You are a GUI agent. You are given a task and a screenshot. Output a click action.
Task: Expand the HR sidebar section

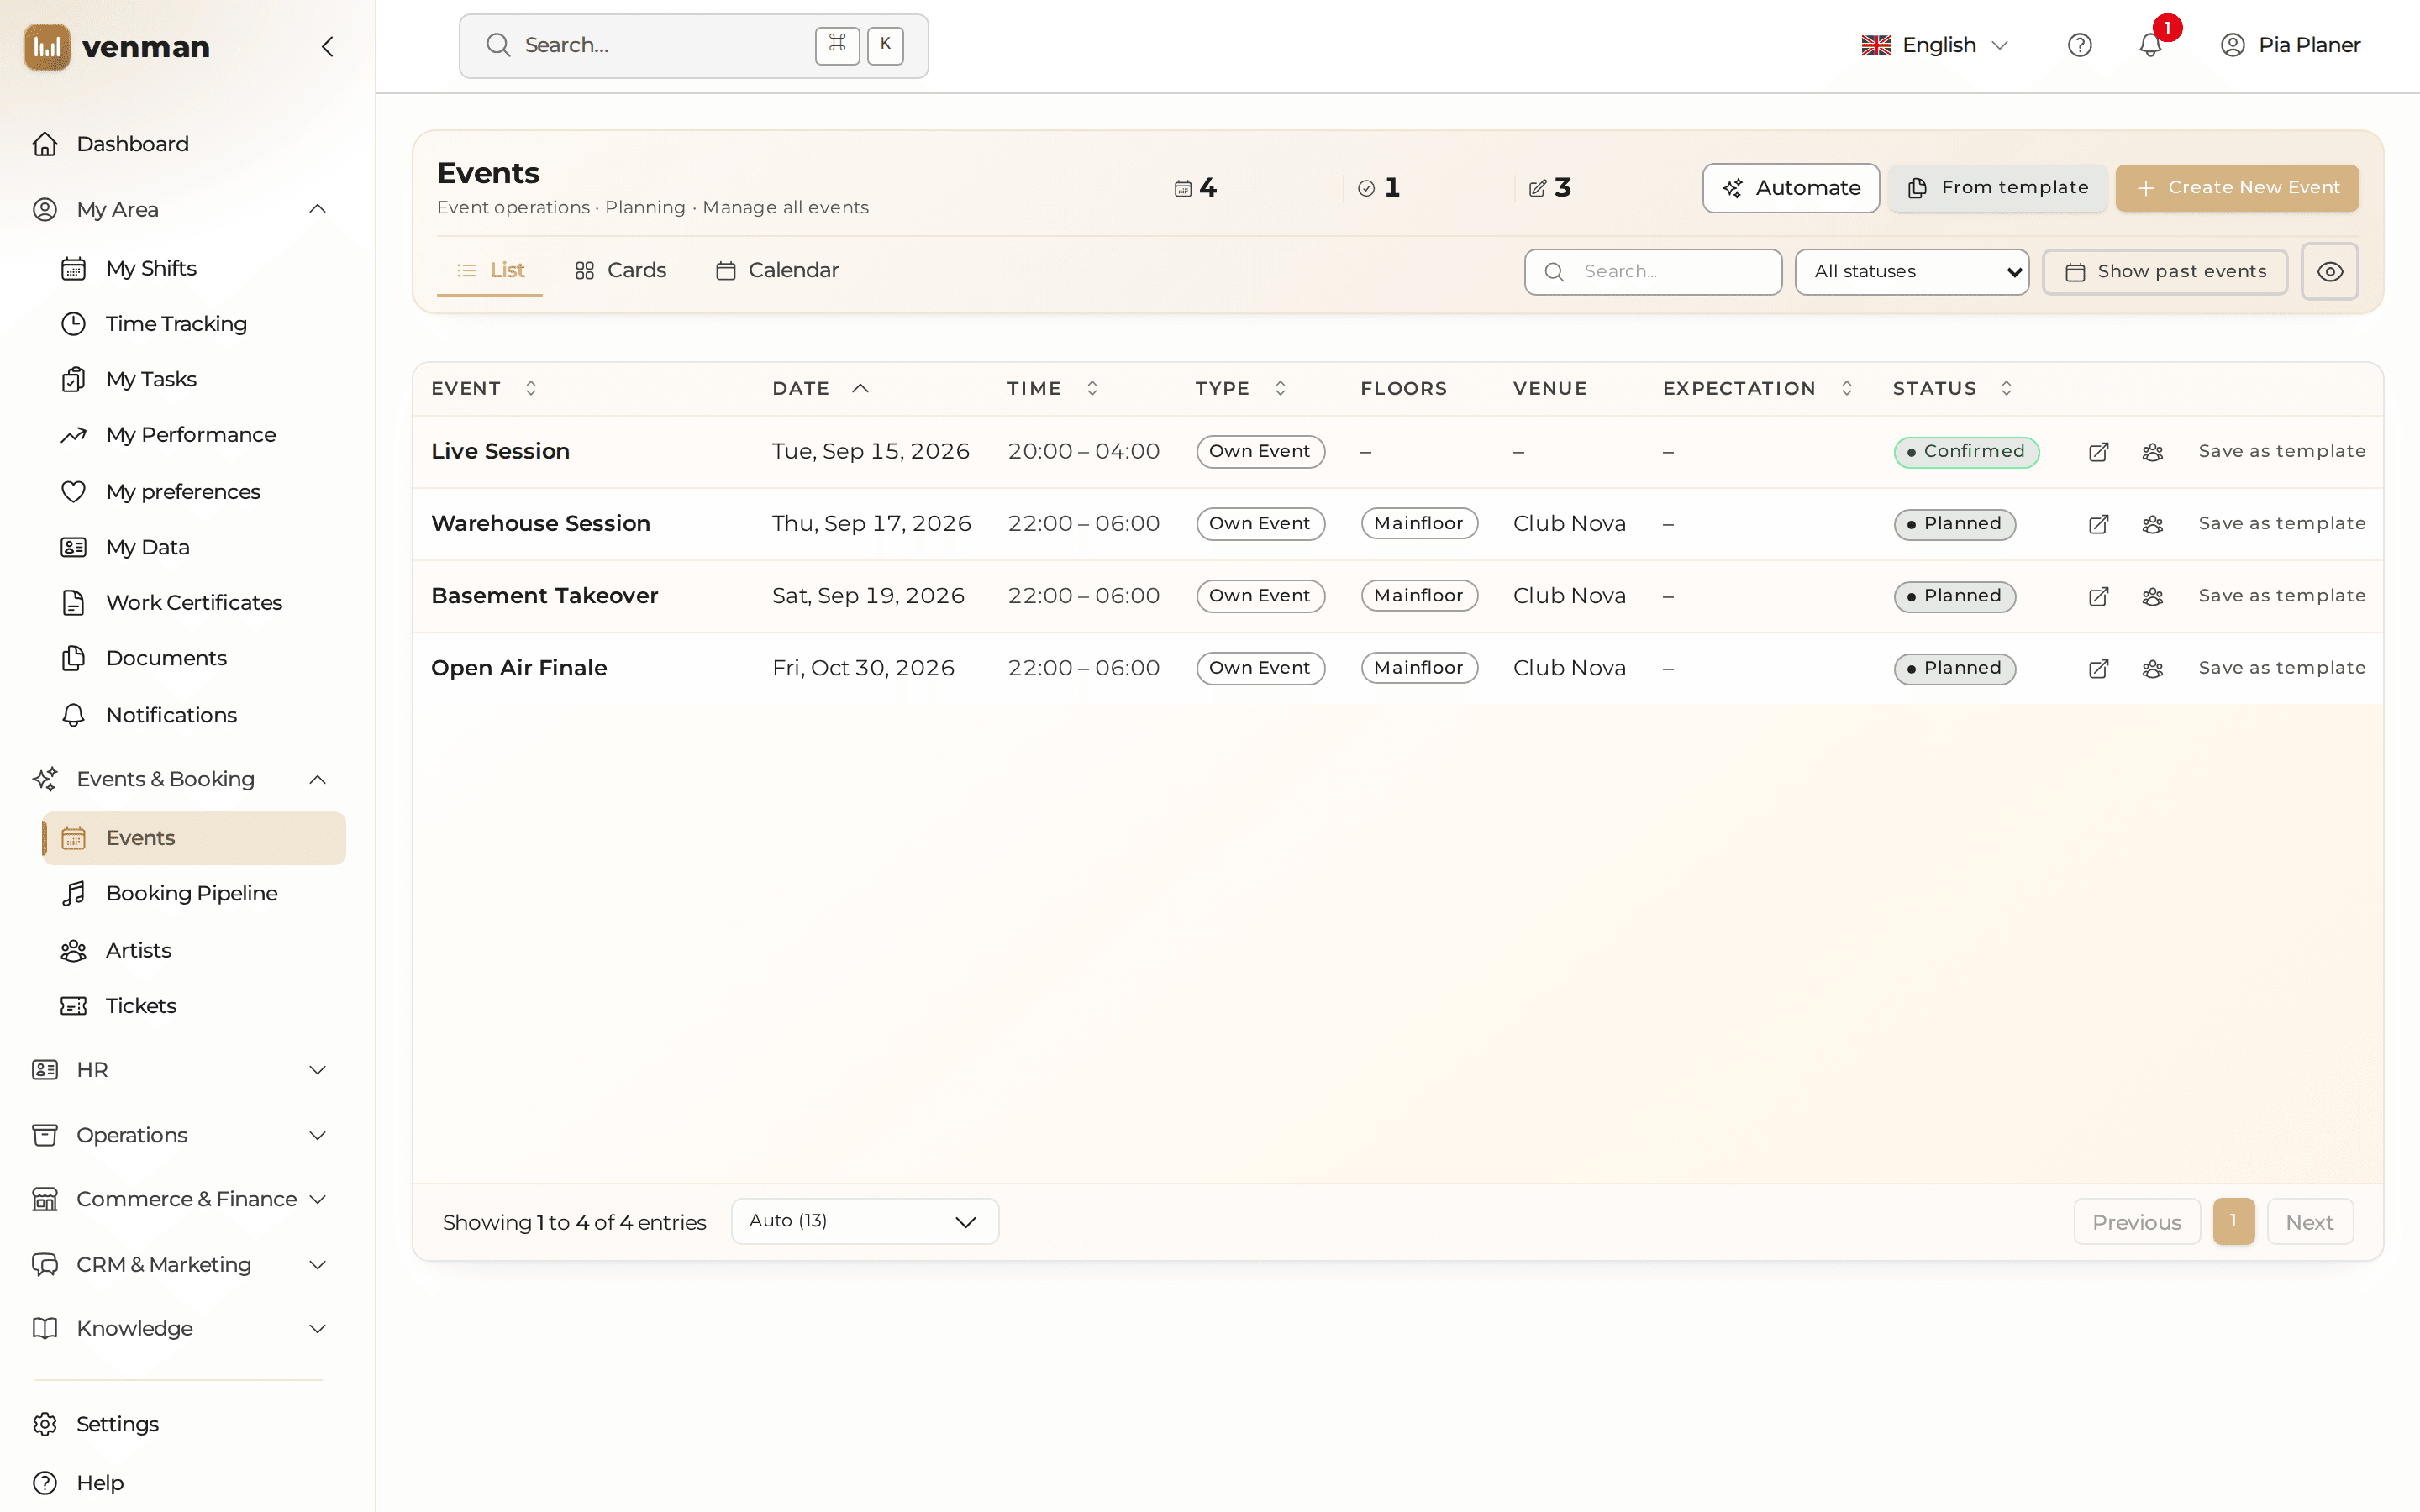point(180,1069)
